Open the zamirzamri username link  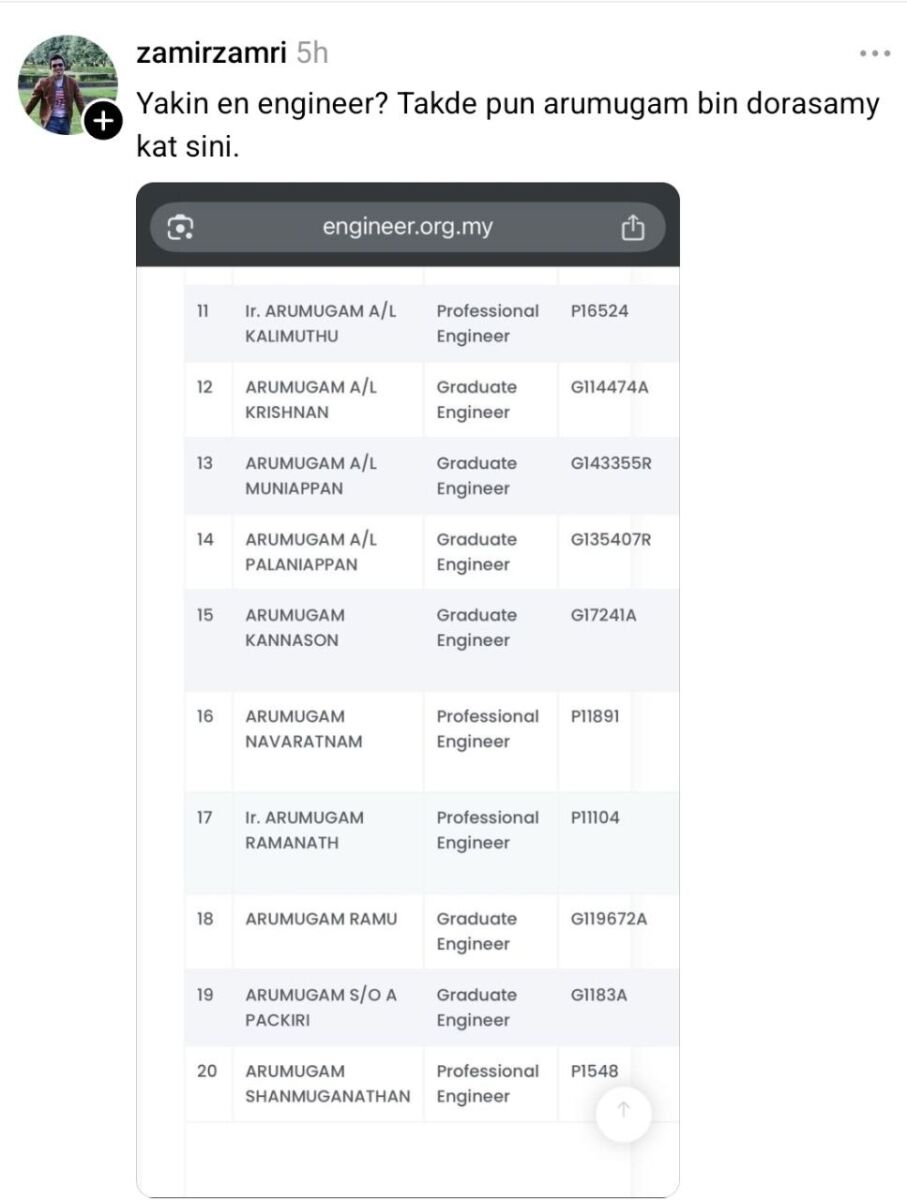(212, 53)
